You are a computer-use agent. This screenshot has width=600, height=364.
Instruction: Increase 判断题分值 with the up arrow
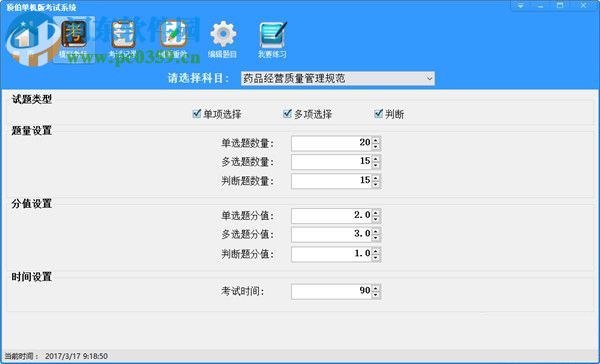(x=376, y=251)
